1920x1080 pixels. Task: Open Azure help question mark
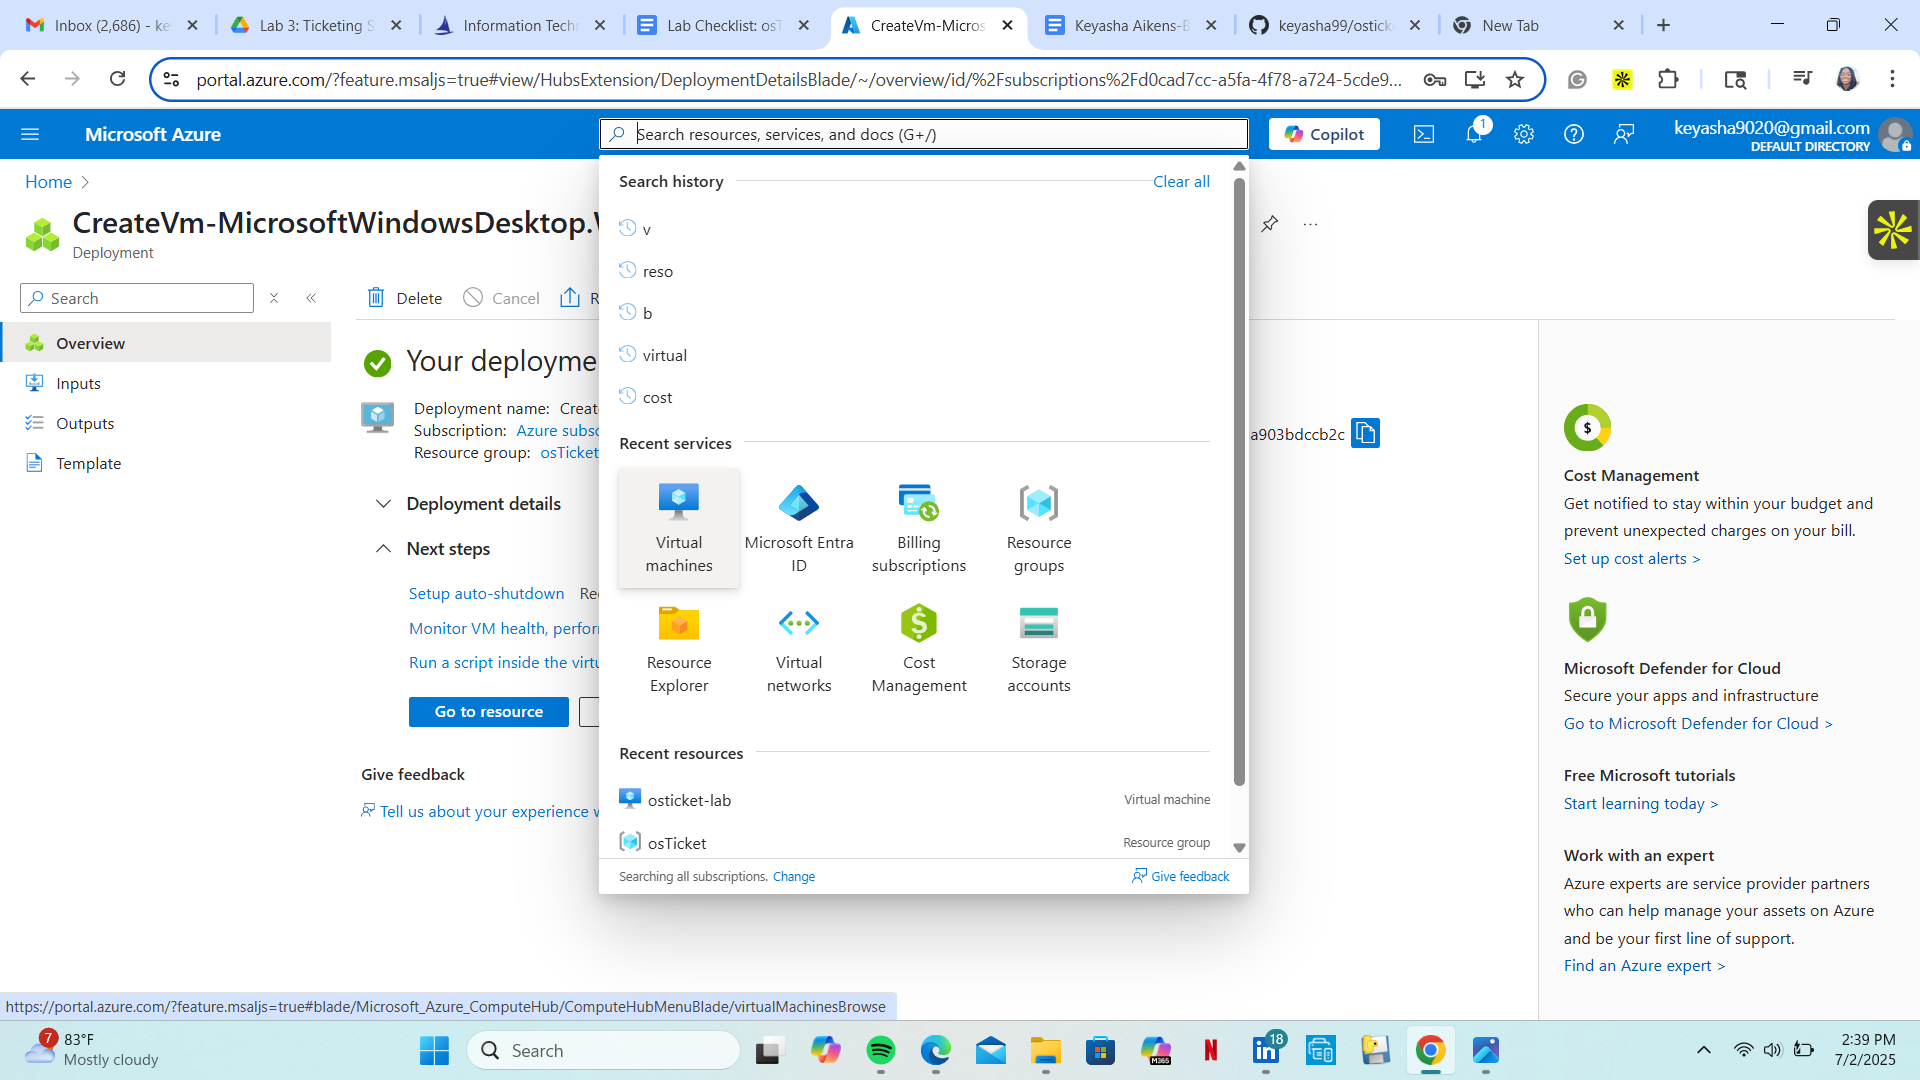(1574, 134)
